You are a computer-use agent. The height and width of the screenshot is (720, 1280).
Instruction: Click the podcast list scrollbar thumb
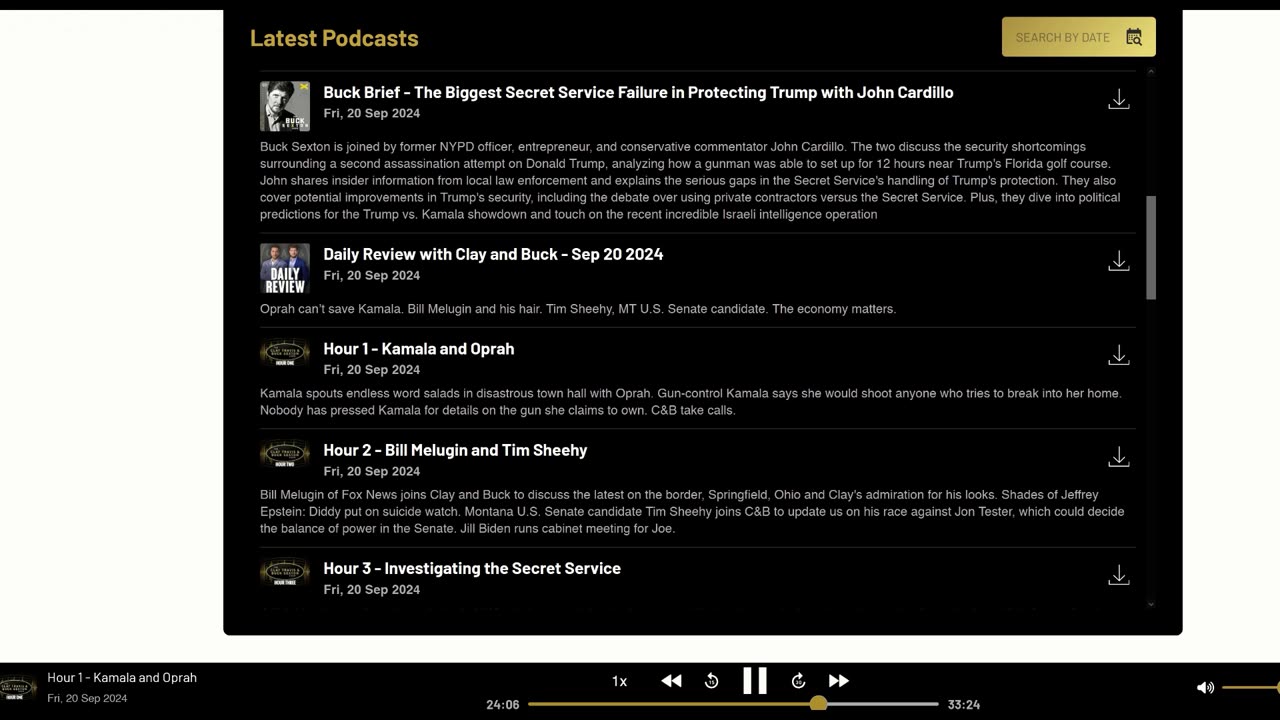1151,247
